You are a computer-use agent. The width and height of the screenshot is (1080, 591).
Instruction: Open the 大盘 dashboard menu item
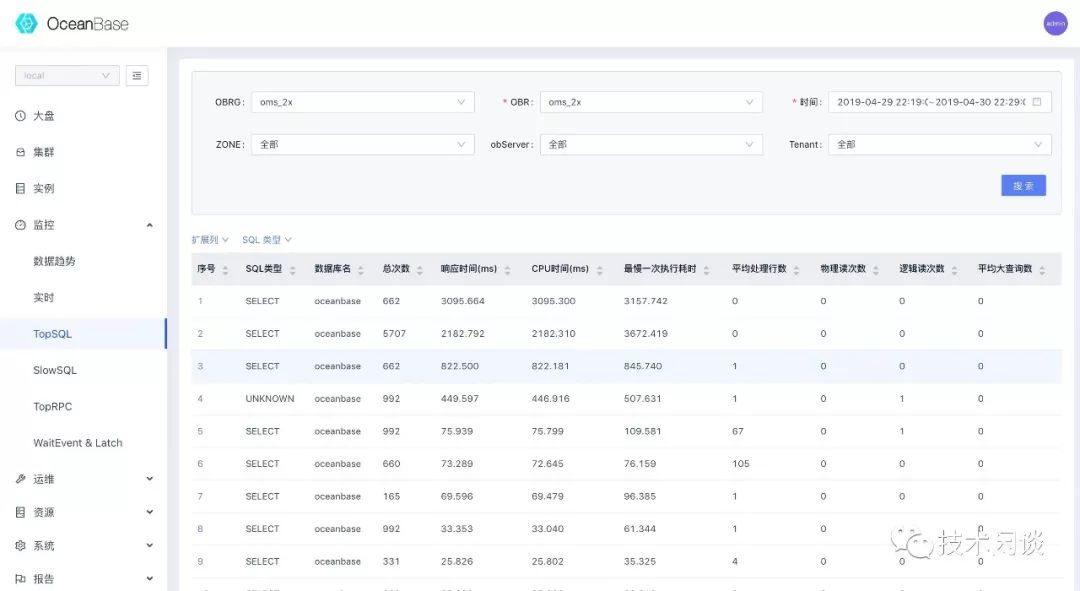pyautogui.click(x=44, y=116)
